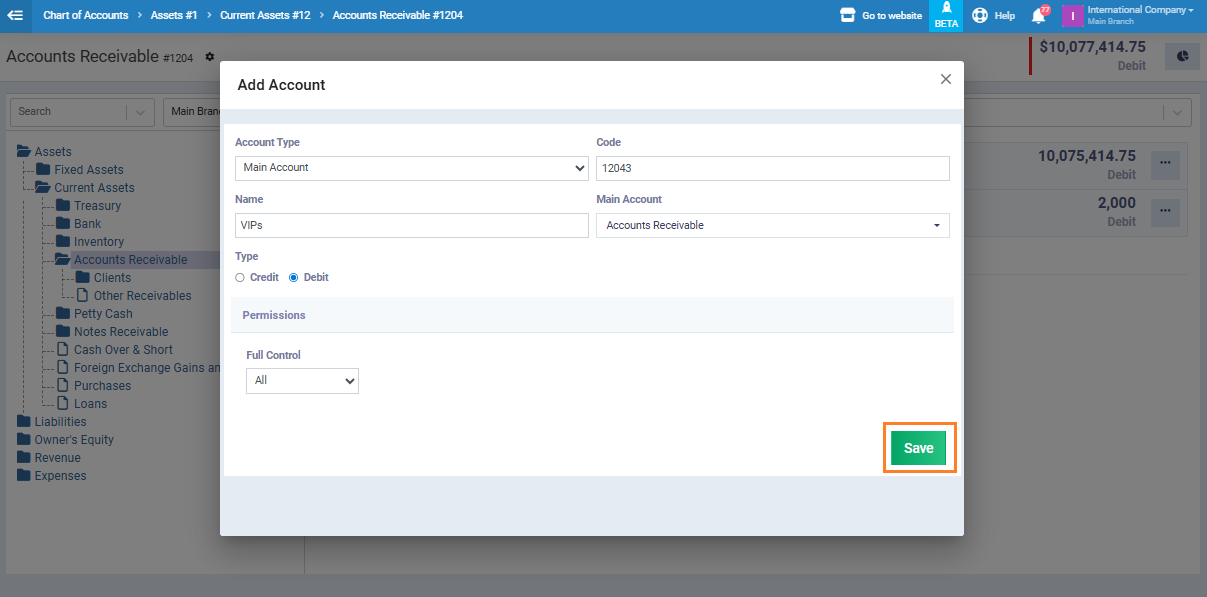Click the Go to website store icon
This screenshot has height=597, width=1207.
848,15
